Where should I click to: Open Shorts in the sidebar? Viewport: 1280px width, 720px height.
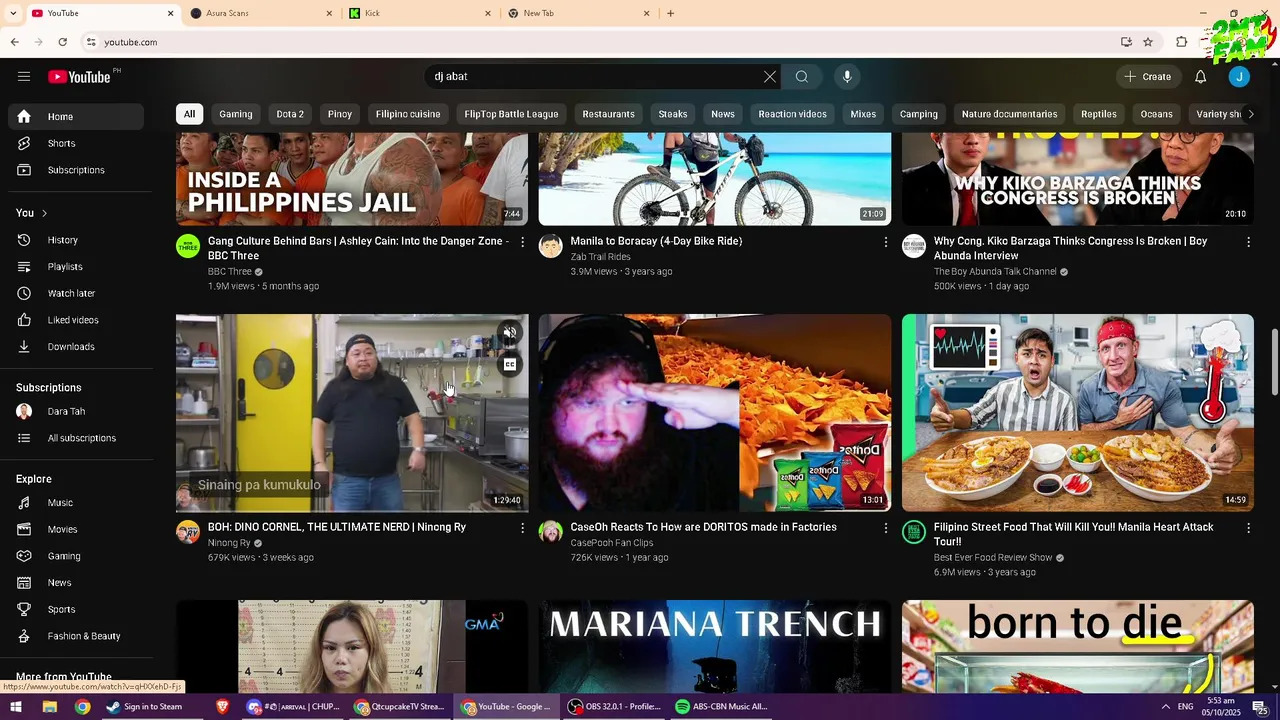point(76,143)
